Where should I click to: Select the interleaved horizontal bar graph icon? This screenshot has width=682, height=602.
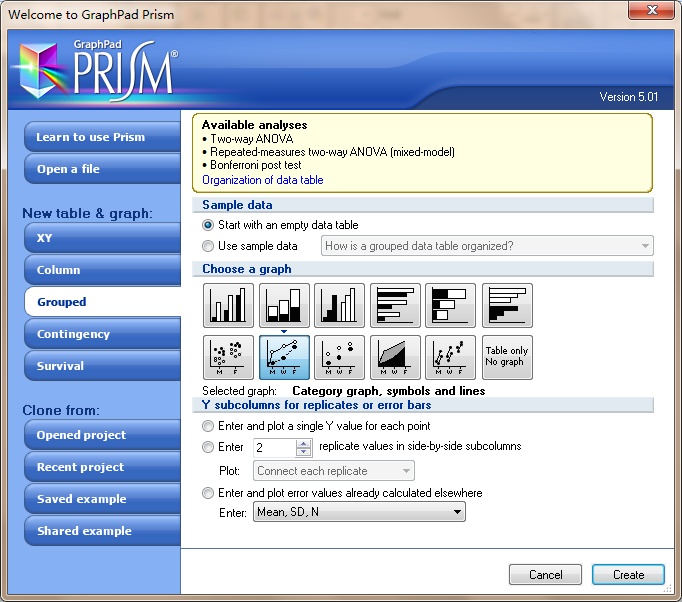point(395,305)
